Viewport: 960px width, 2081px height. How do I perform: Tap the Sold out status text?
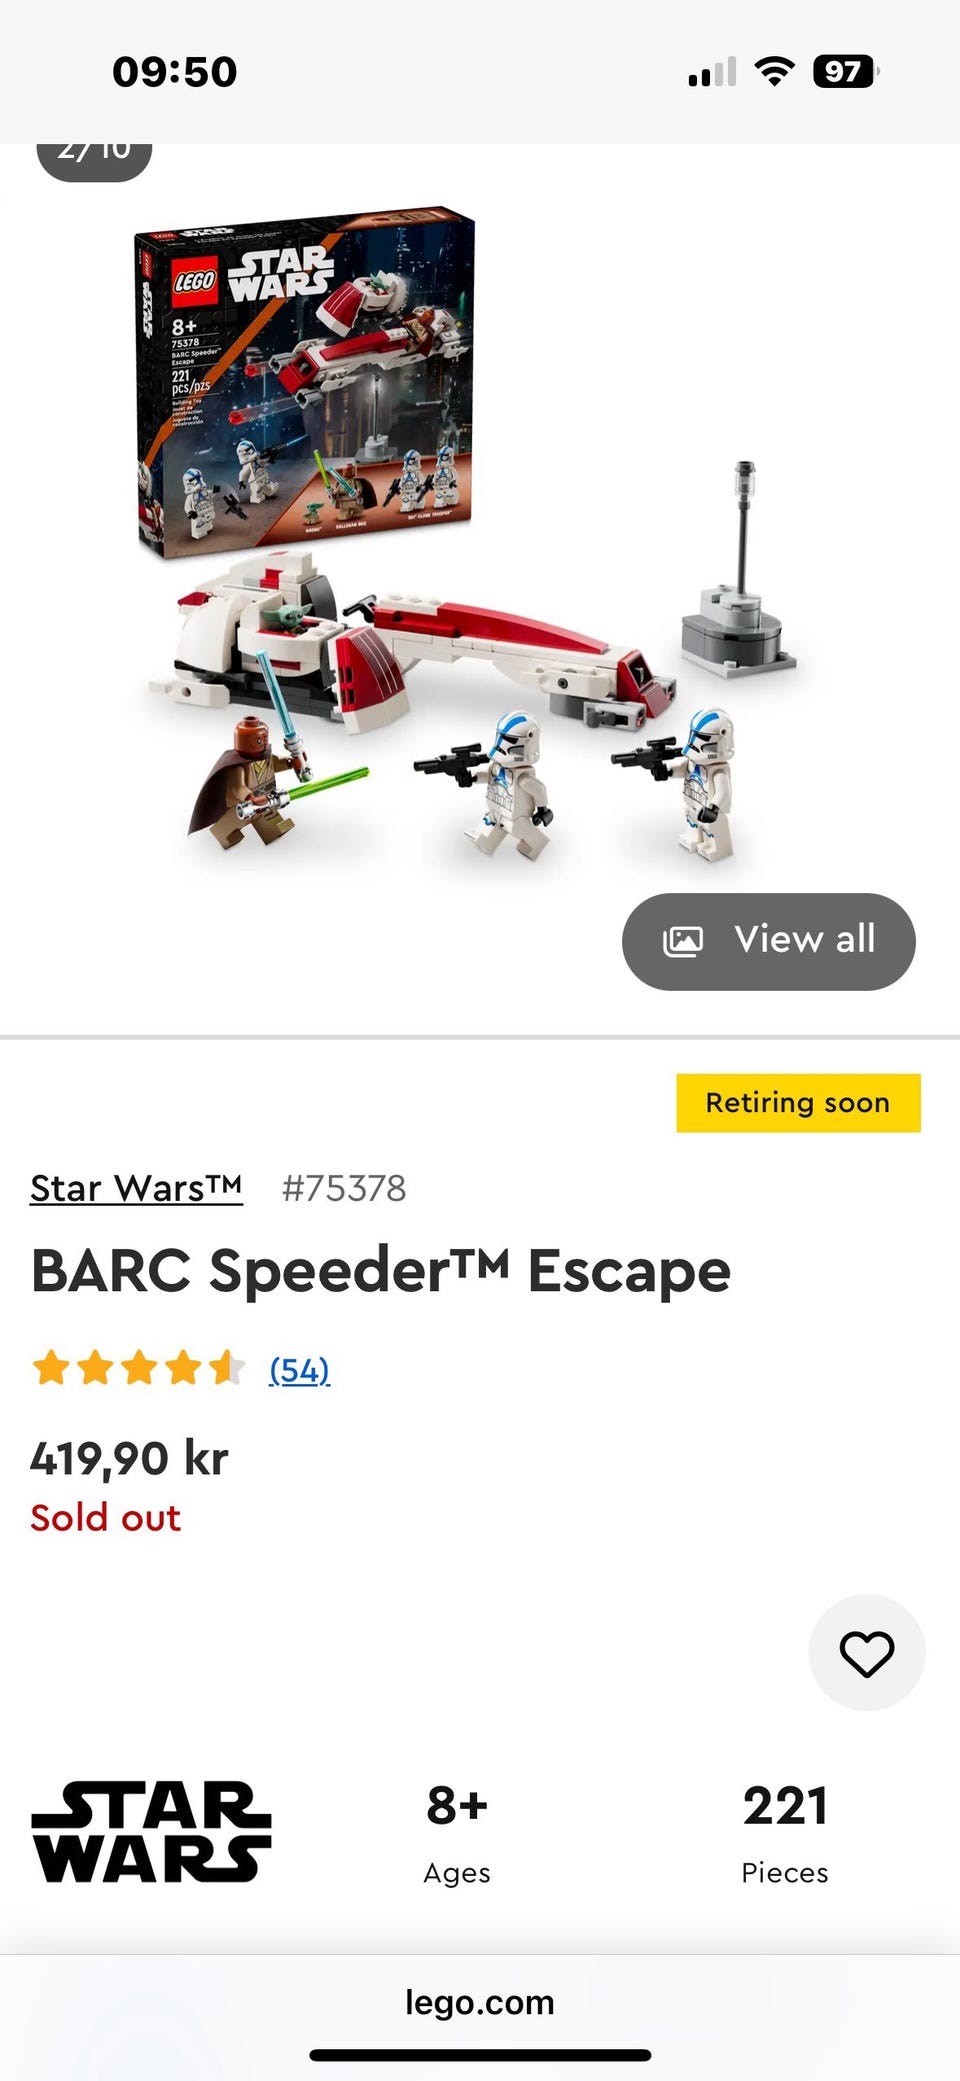click(x=106, y=1517)
